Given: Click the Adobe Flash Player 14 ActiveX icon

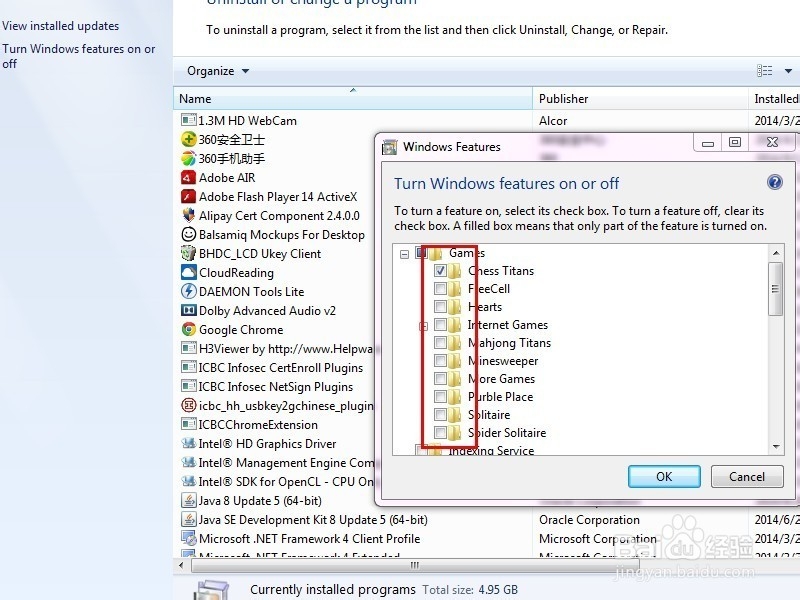Looking at the screenshot, I should coord(189,196).
